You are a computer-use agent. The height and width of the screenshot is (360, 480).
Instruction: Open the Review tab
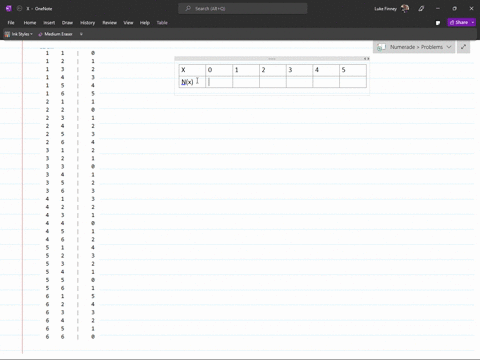[x=109, y=23]
